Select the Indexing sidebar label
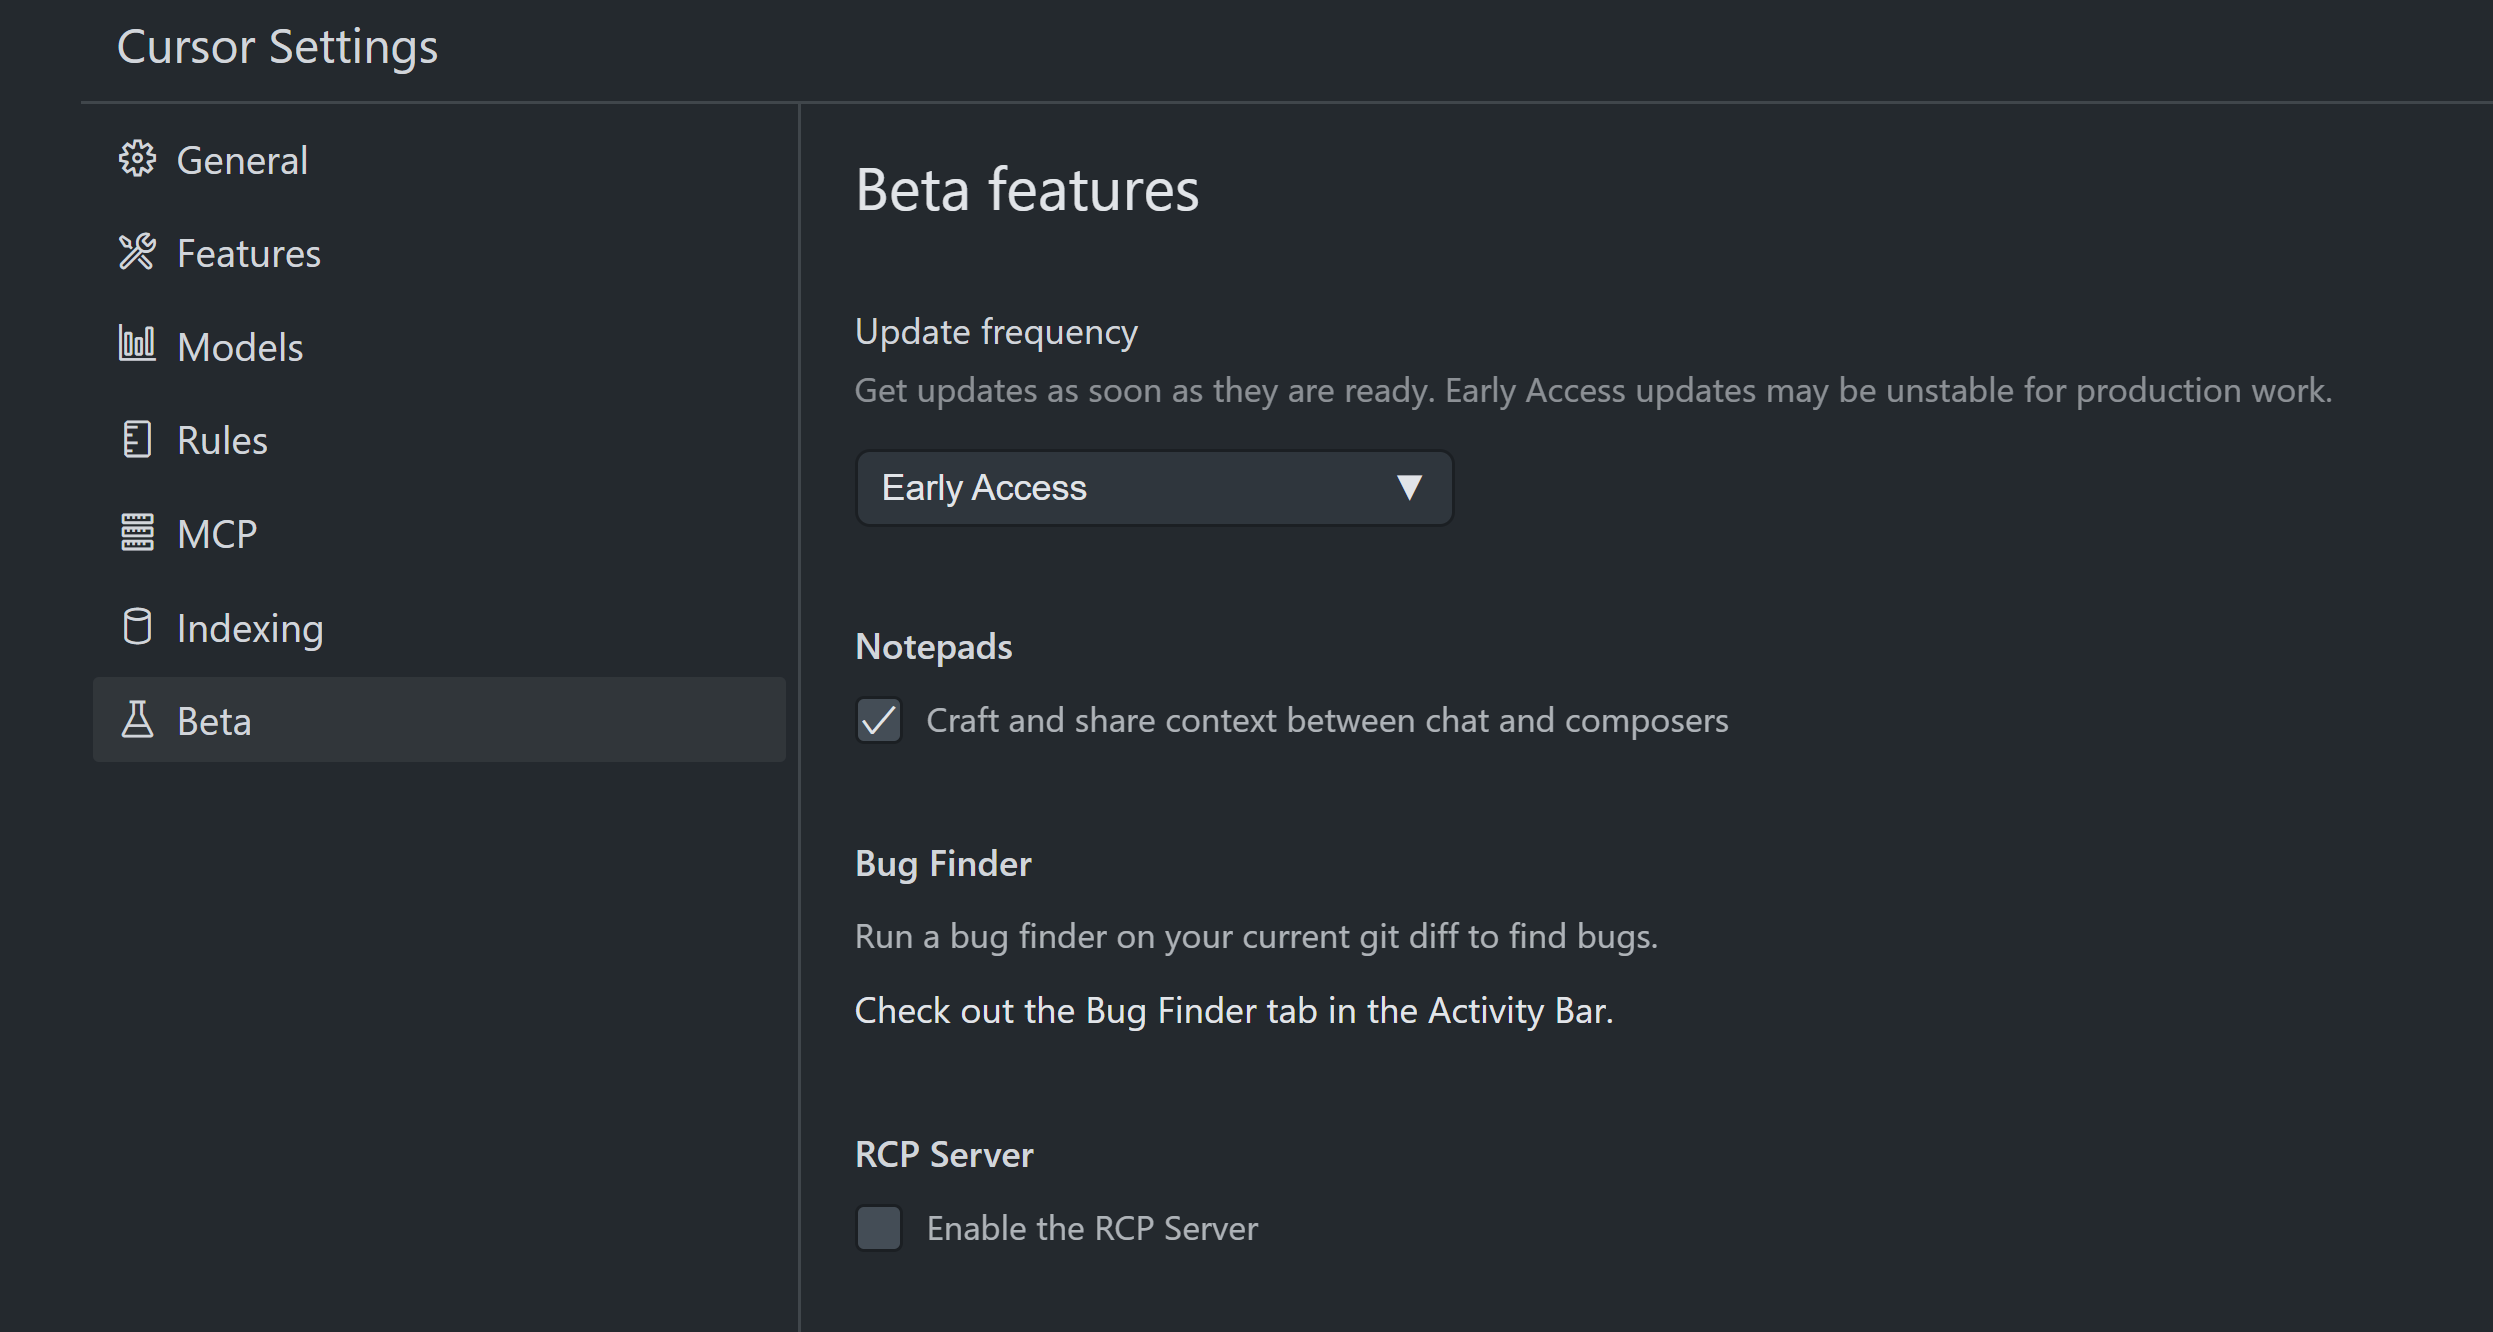This screenshot has height=1332, width=2493. pyautogui.click(x=250, y=629)
